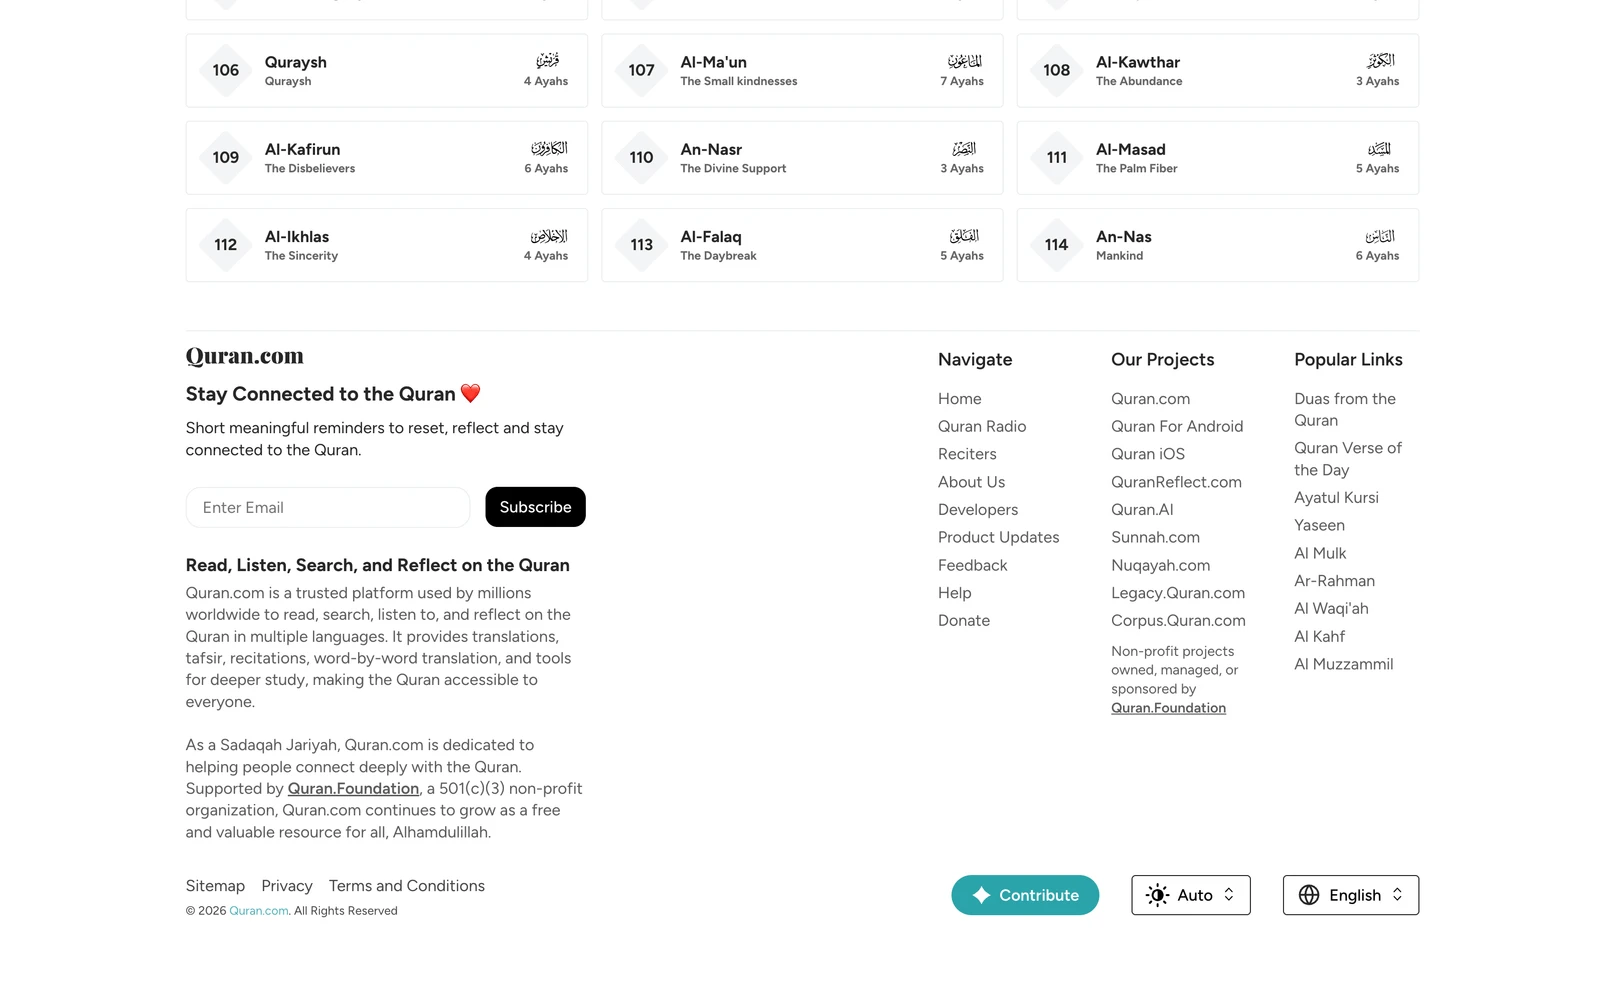Open the underlined Quran.Foundation link under Our Projects
This screenshot has width=1600, height=1000.
click(x=1168, y=708)
